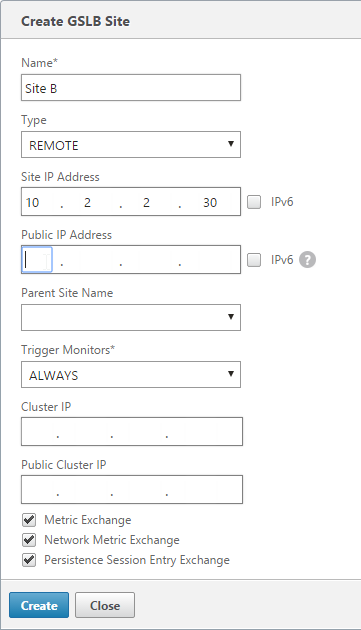Open the Type dropdown showing REMOTE

[x=131, y=144]
